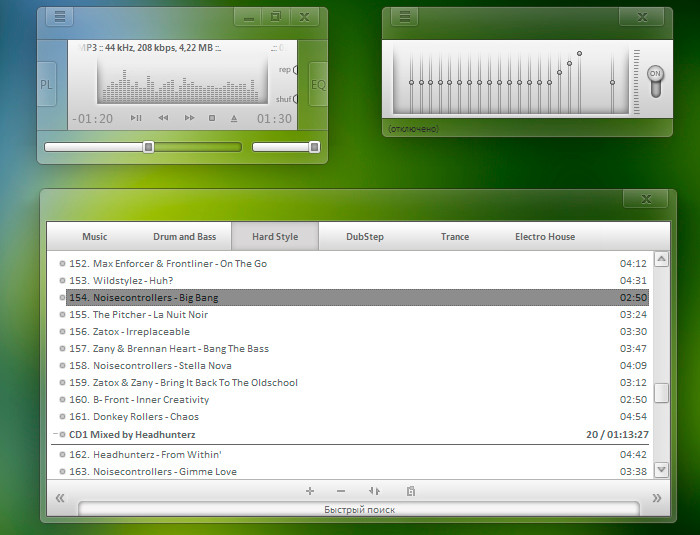Screen dimensions: 700x535
Task: Switch the equalizer ON toggle
Action: pos(655,82)
